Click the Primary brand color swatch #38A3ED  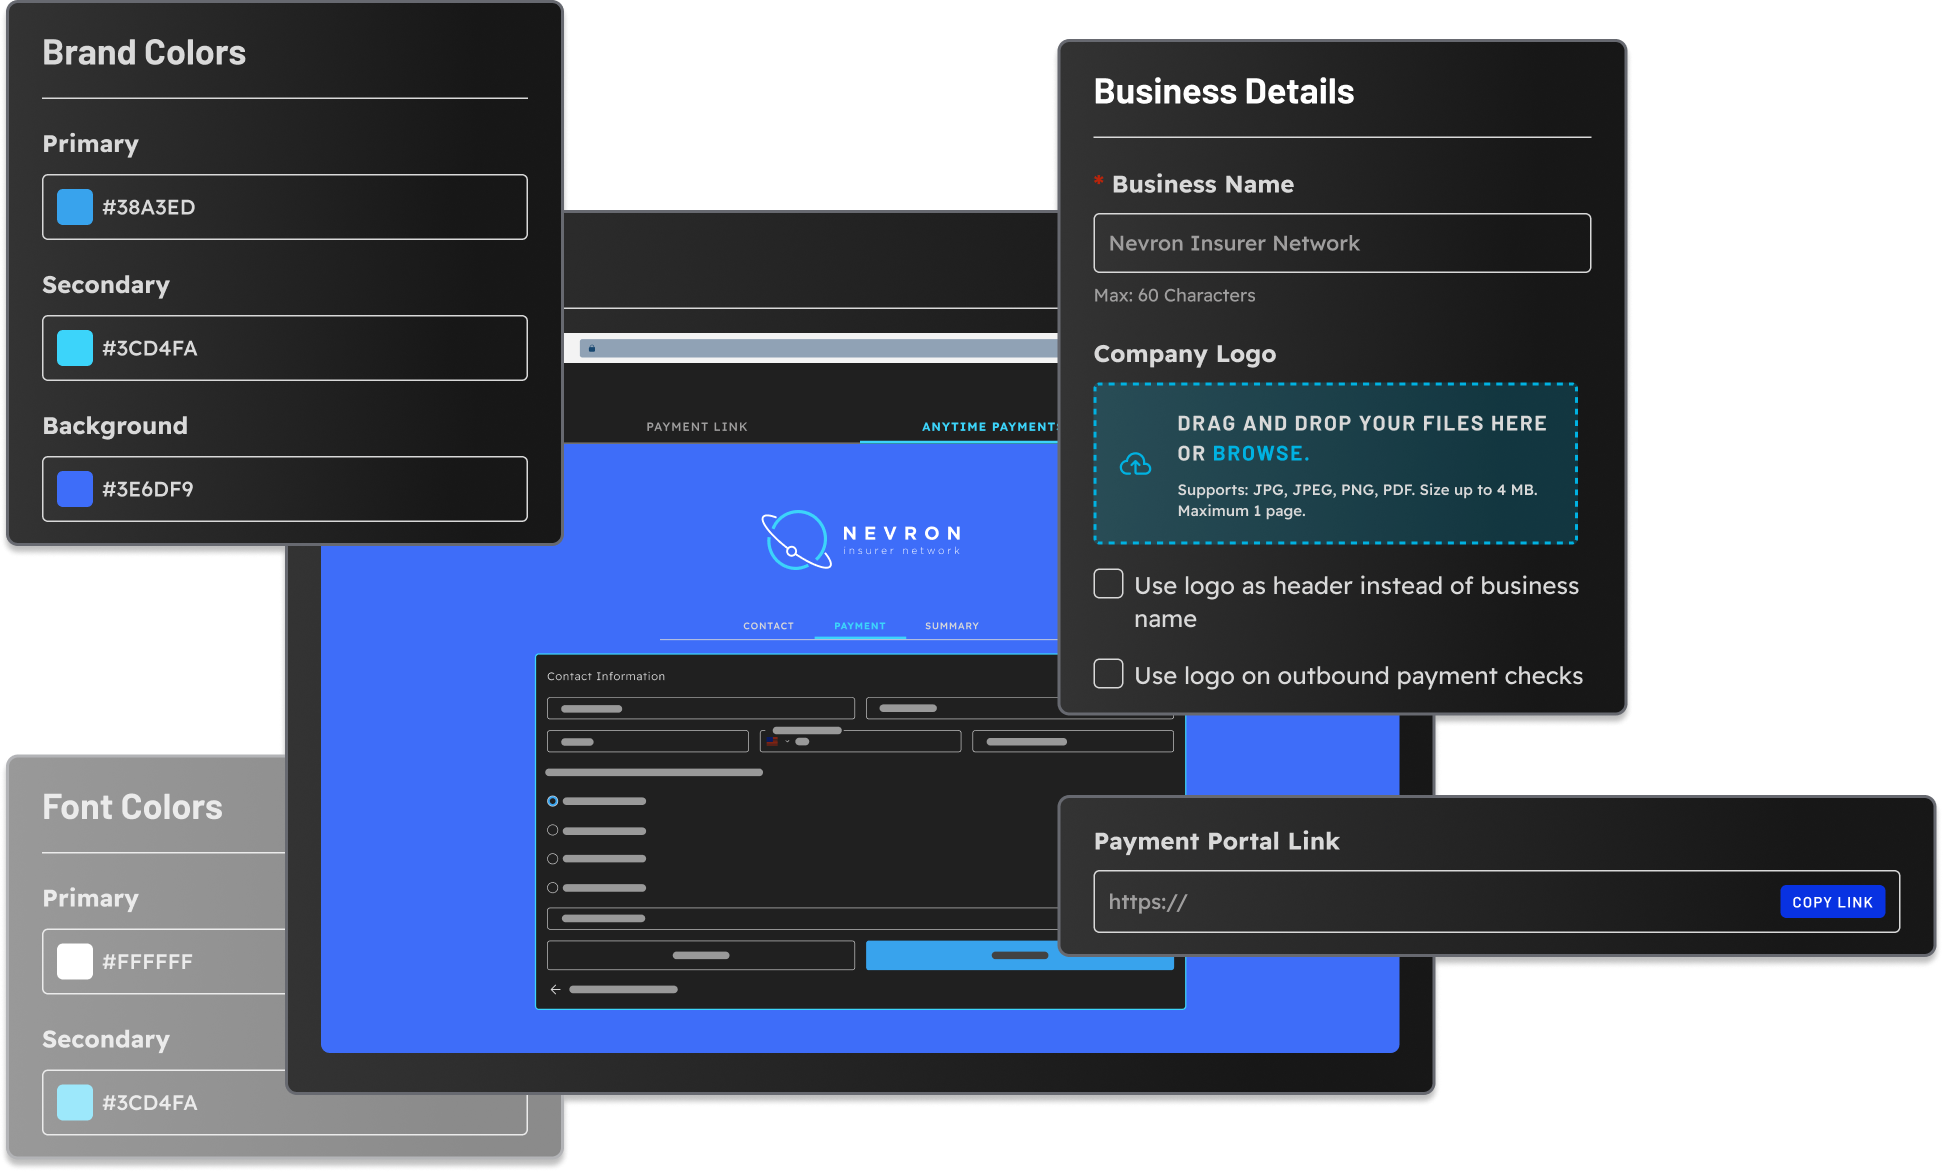tap(74, 207)
